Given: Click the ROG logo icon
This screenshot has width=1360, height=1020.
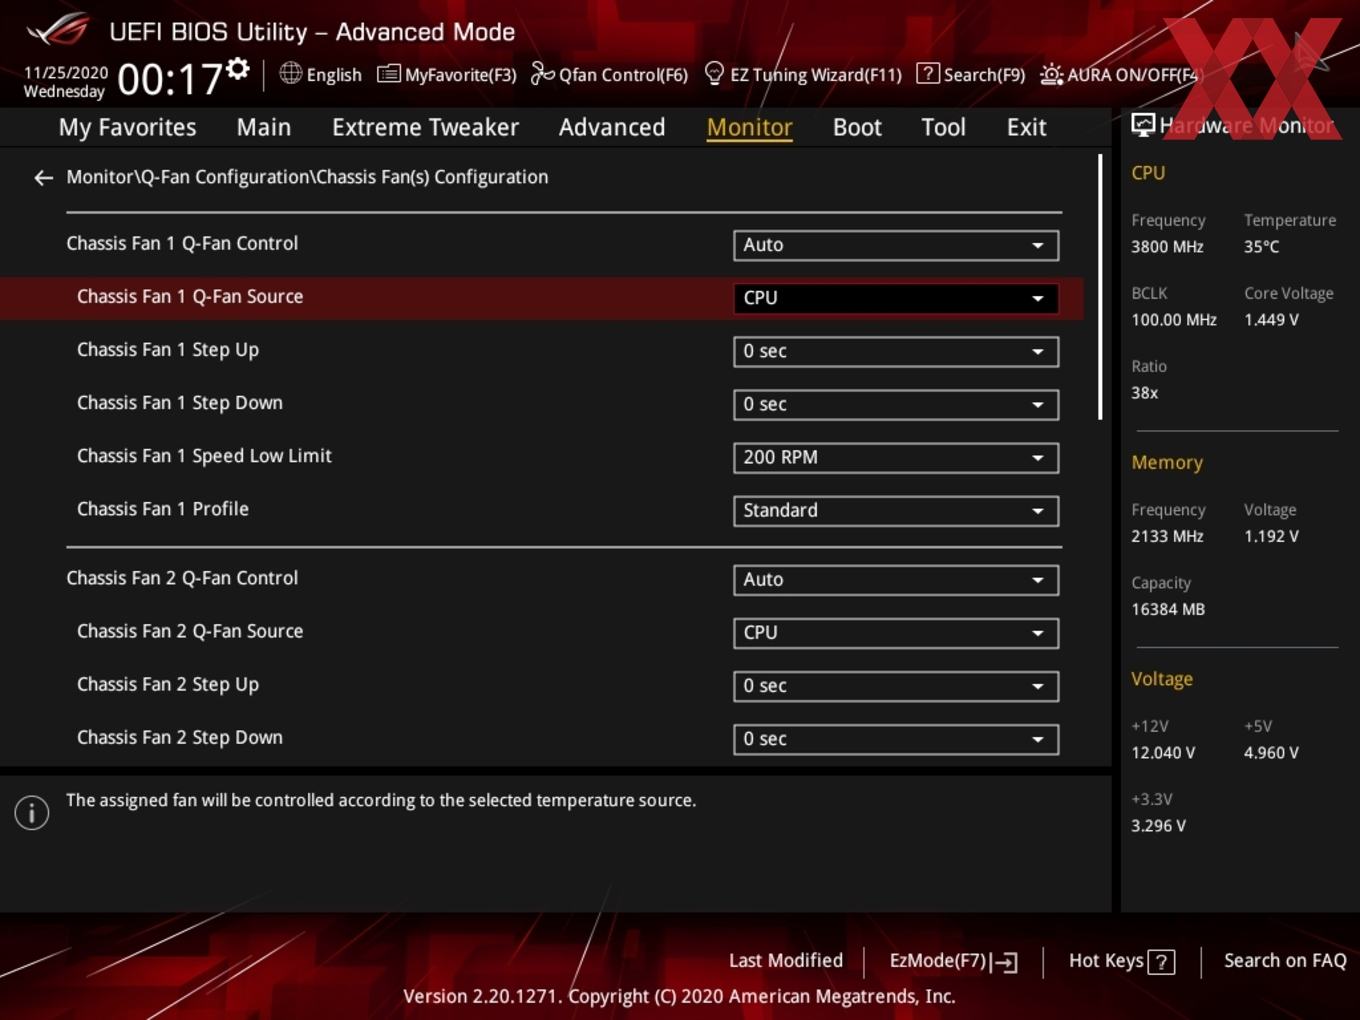Looking at the screenshot, I should point(58,29).
